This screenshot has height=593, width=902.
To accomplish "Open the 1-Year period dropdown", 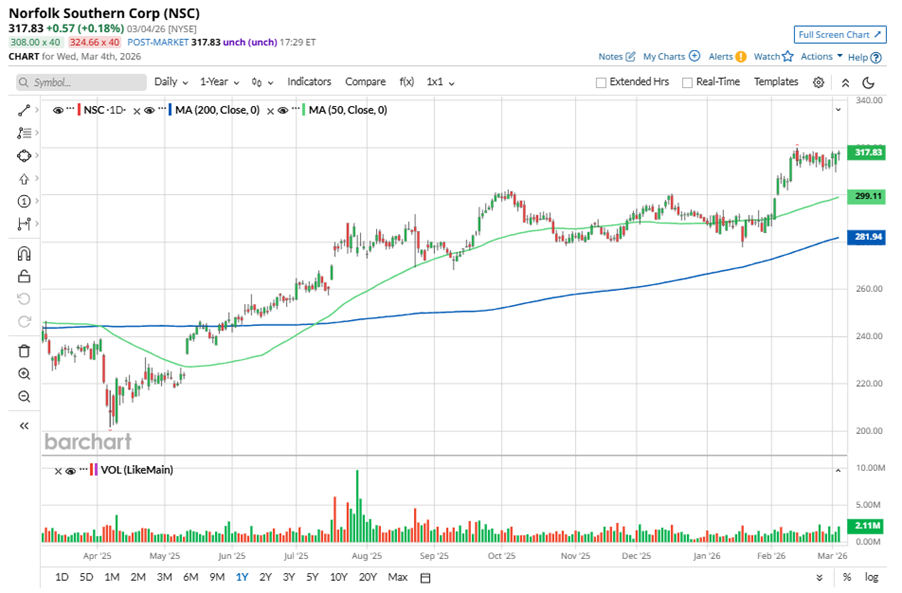I will [219, 82].
